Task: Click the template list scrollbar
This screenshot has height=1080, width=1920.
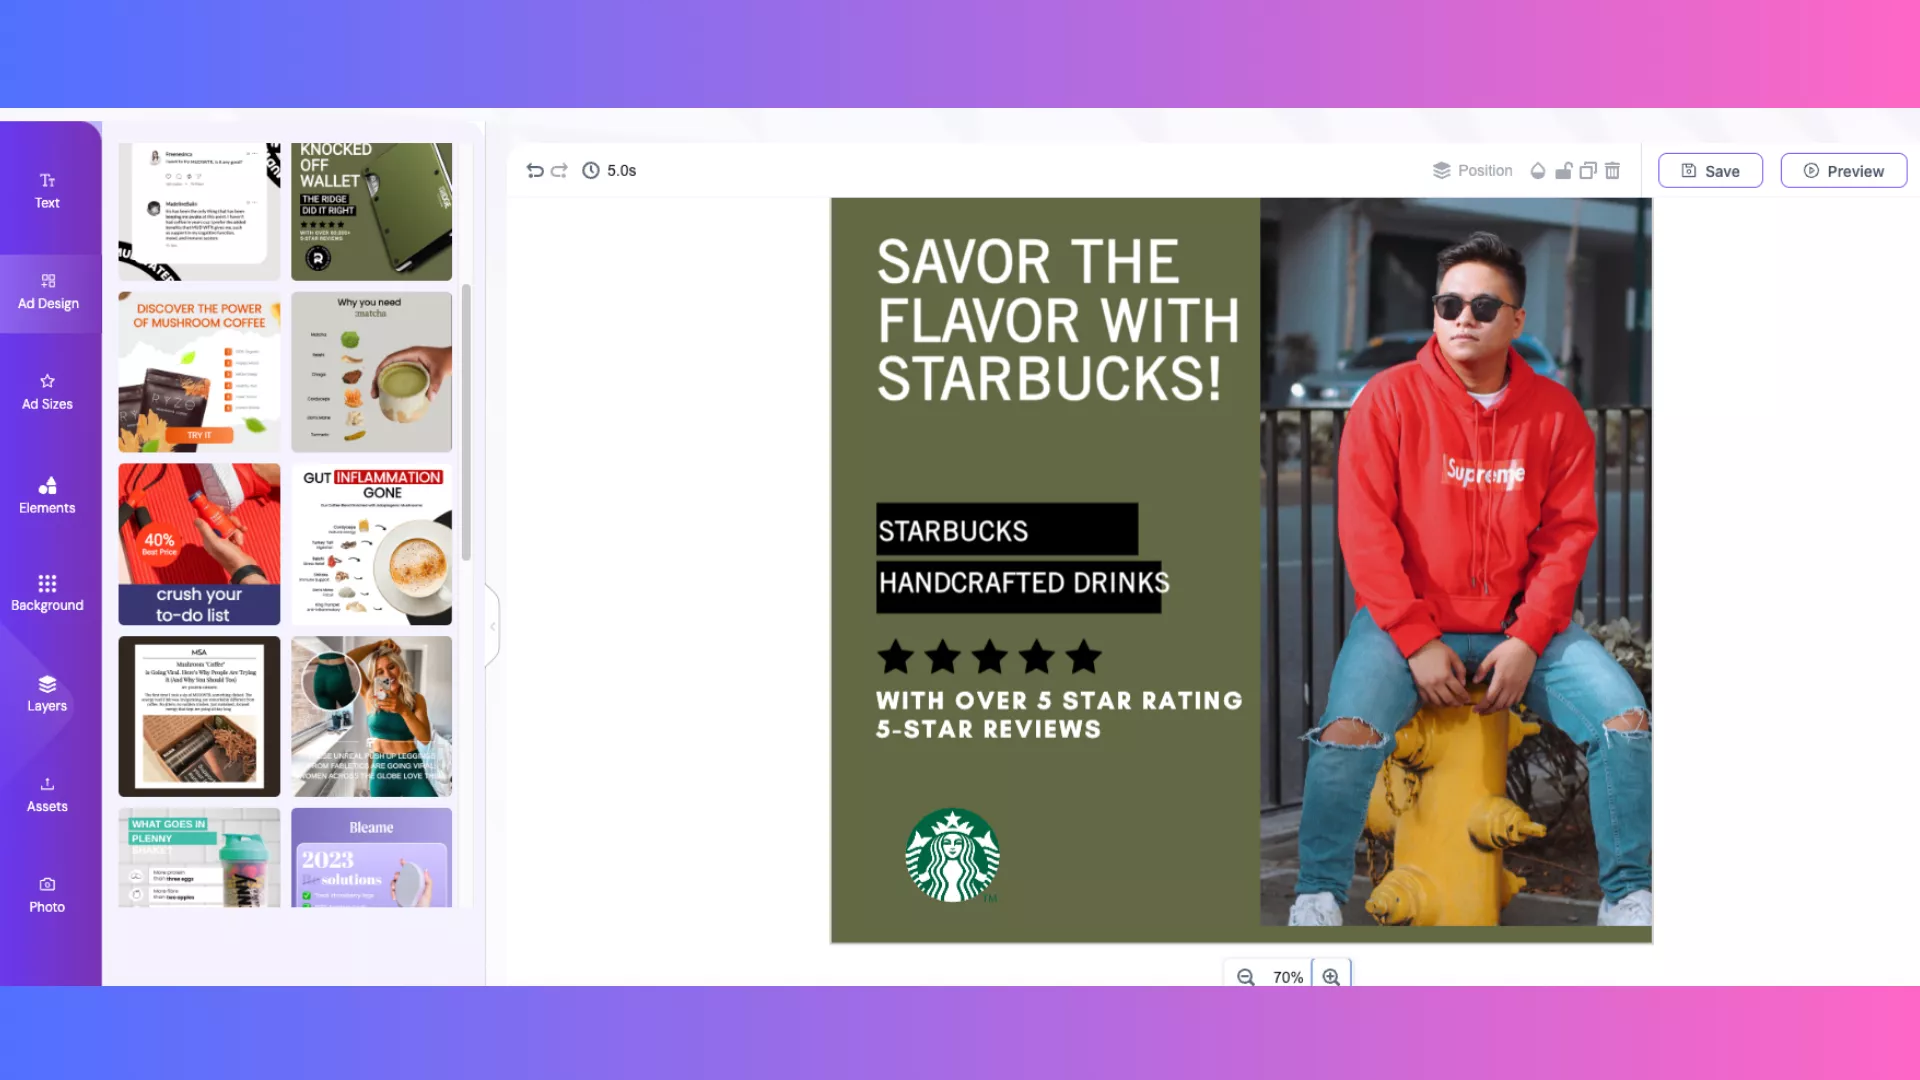Action: 466,420
